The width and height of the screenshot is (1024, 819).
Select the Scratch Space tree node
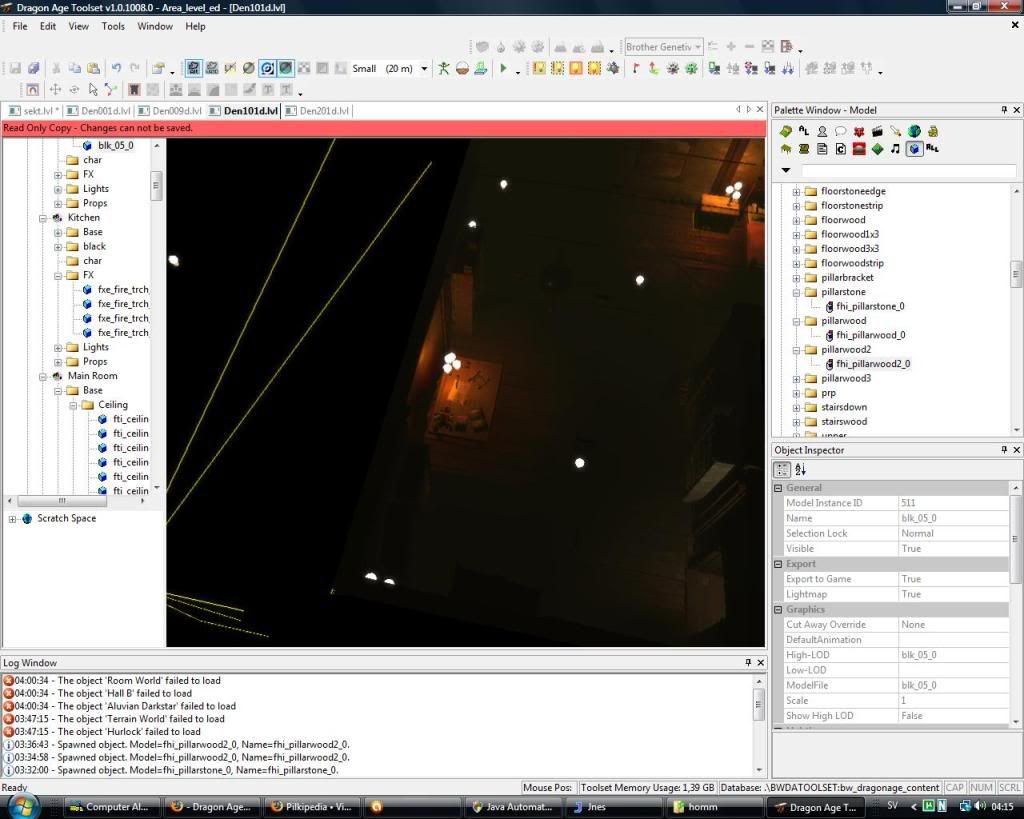[66, 518]
